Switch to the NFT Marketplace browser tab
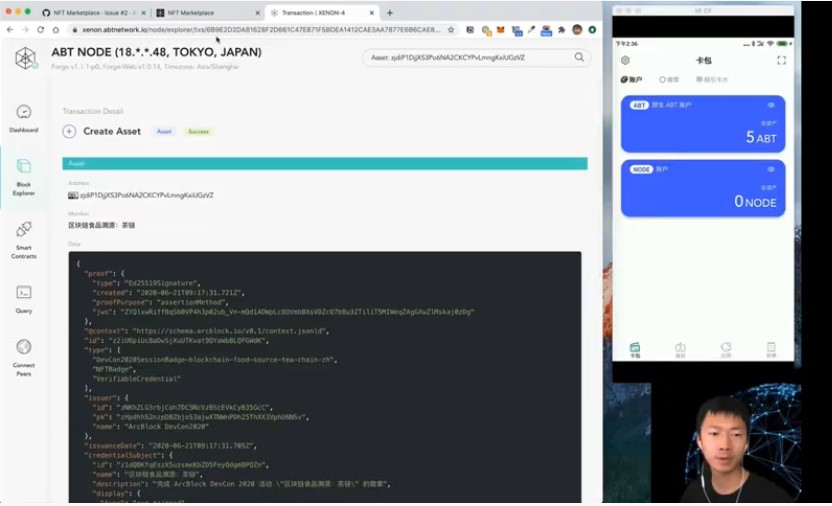 [x=205, y=12]
